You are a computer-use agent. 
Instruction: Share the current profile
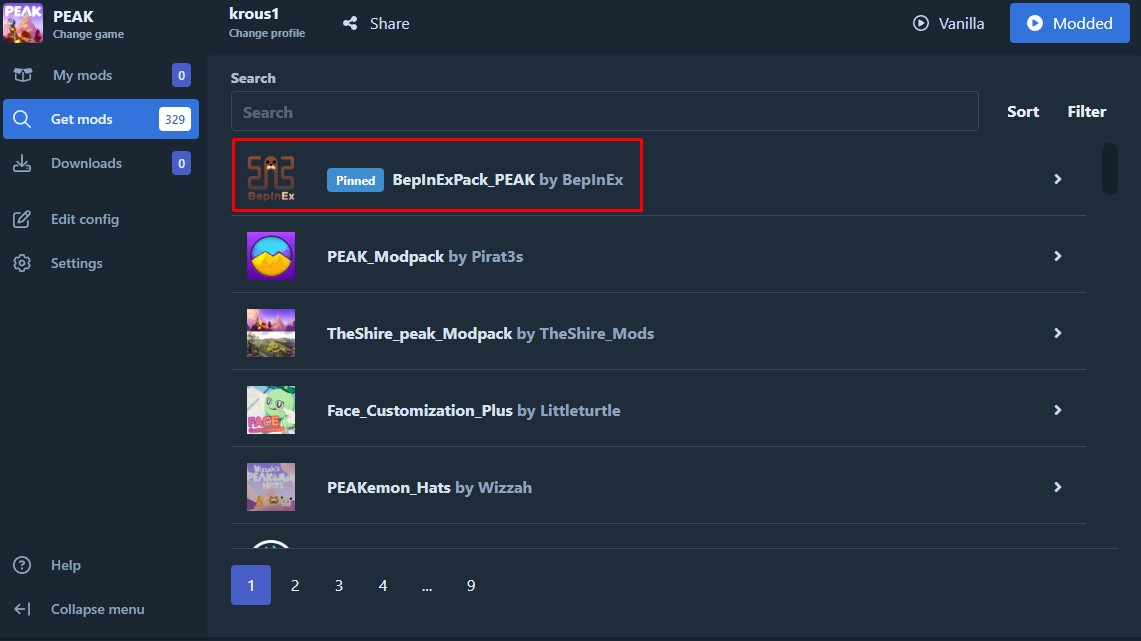pyautogui.click(x=376, y=23)
